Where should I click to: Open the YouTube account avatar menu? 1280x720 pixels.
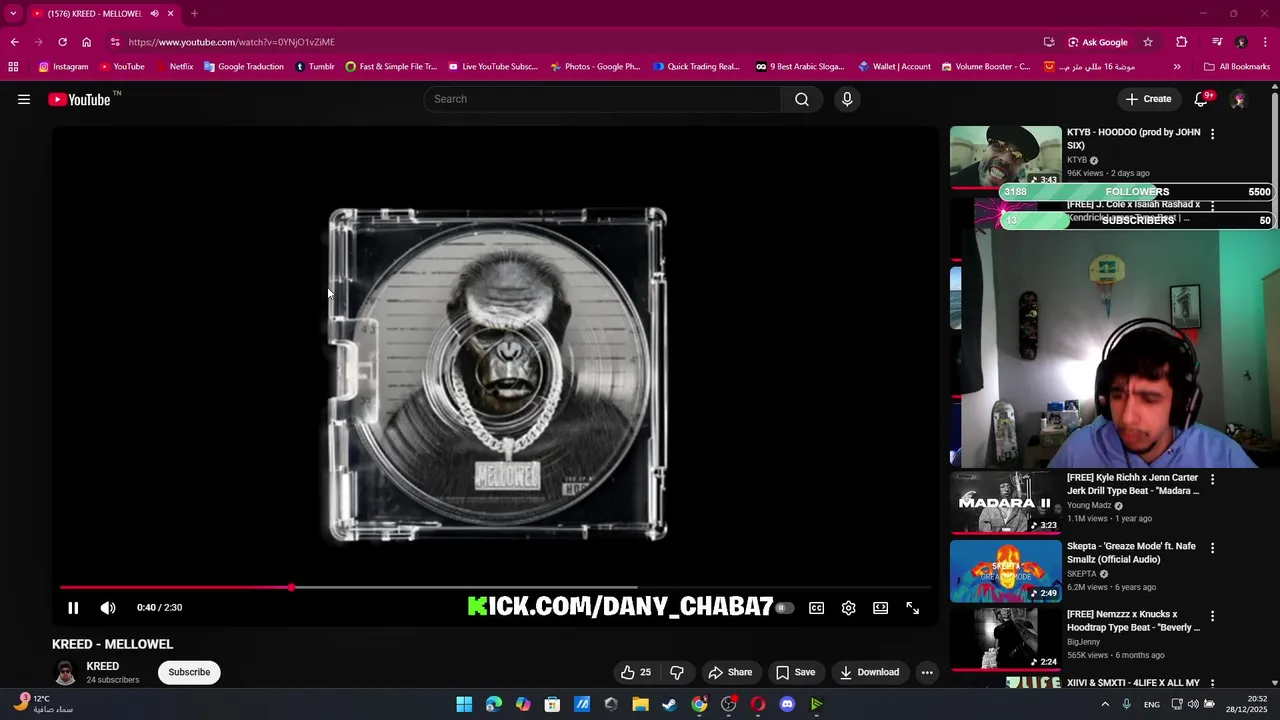(1238, 99)
